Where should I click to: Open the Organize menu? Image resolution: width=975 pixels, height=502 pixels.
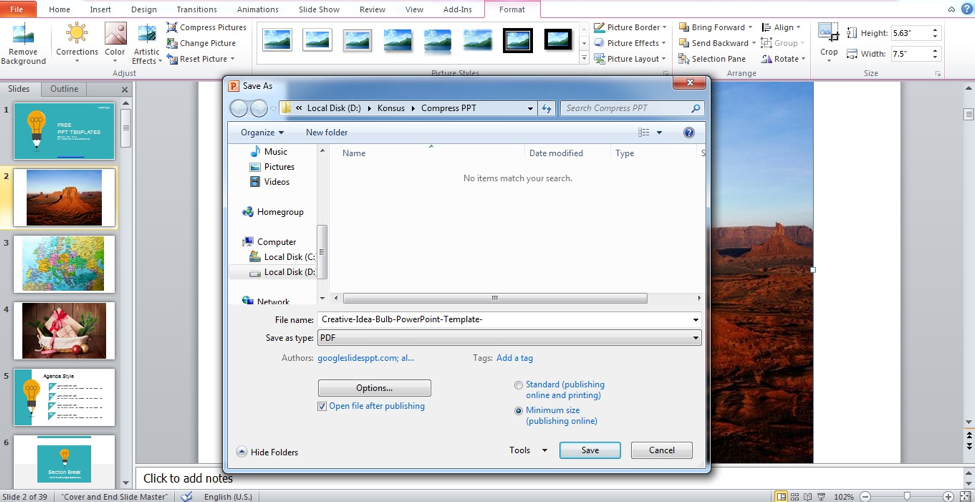262,132
